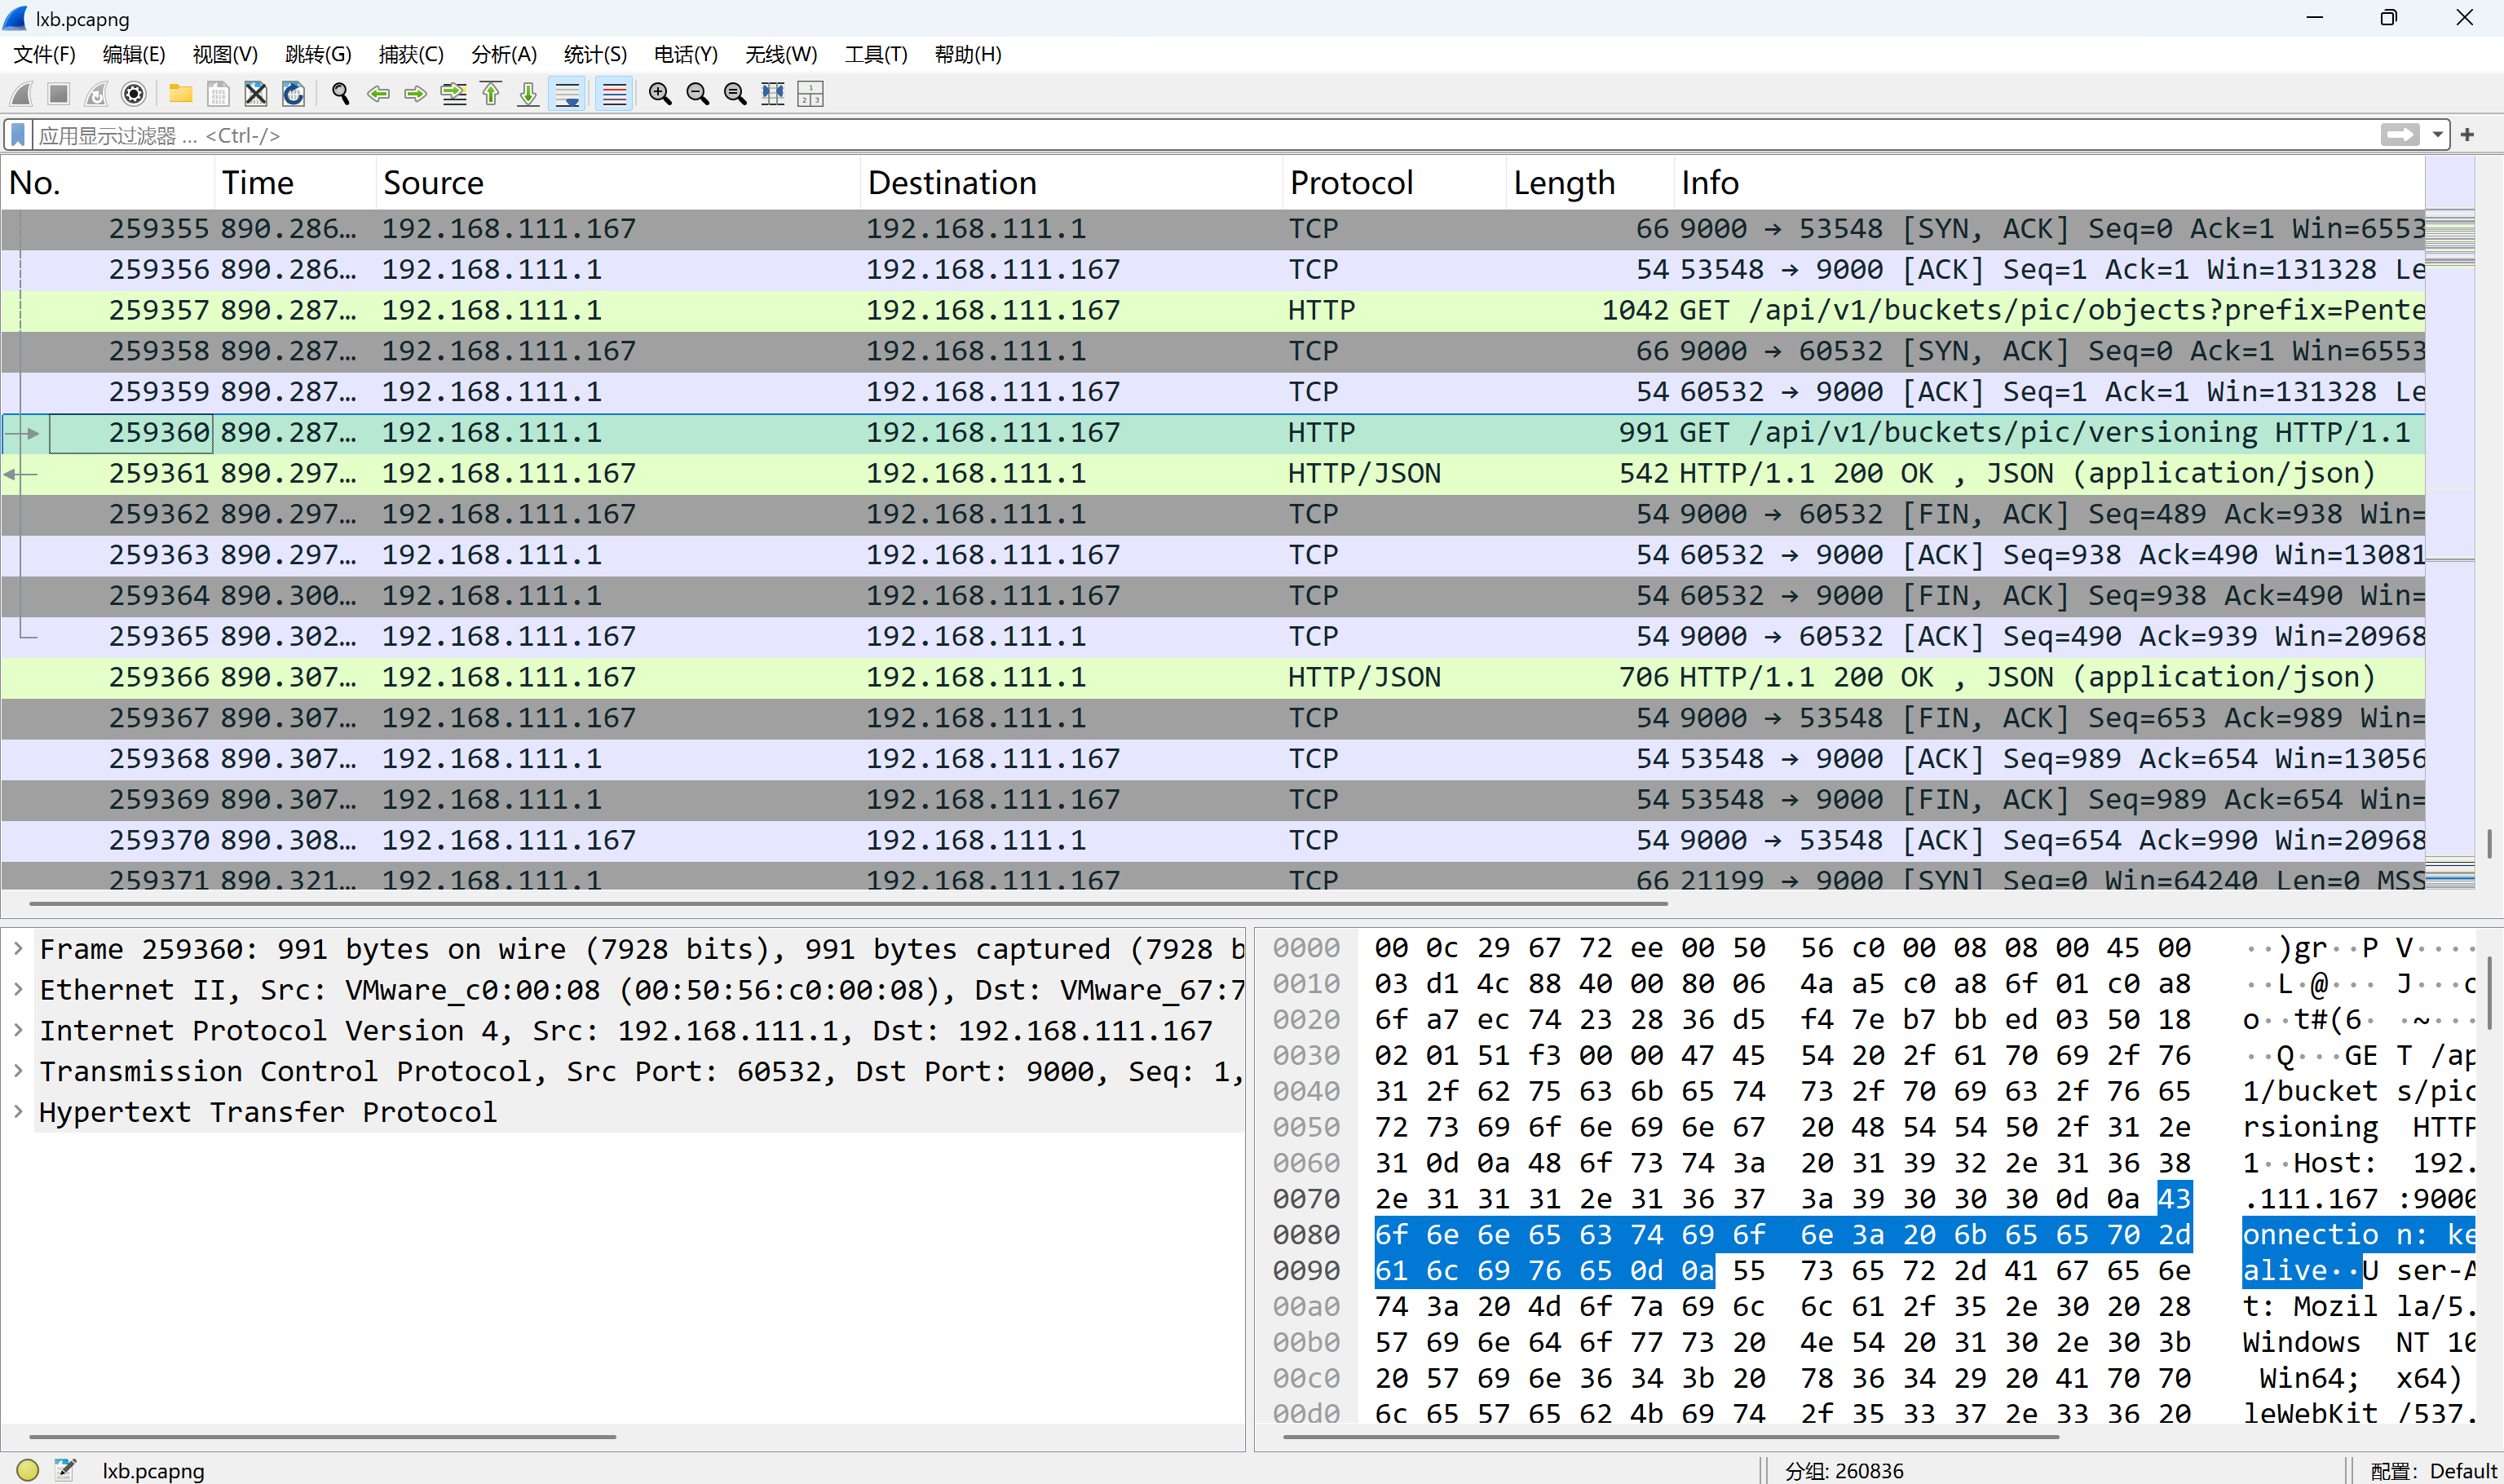2504x1484 pixels.
Task: Expand the Hypertext Transfer Protocol tree item
Action: pyautogui.click(x=18, y=1112)
